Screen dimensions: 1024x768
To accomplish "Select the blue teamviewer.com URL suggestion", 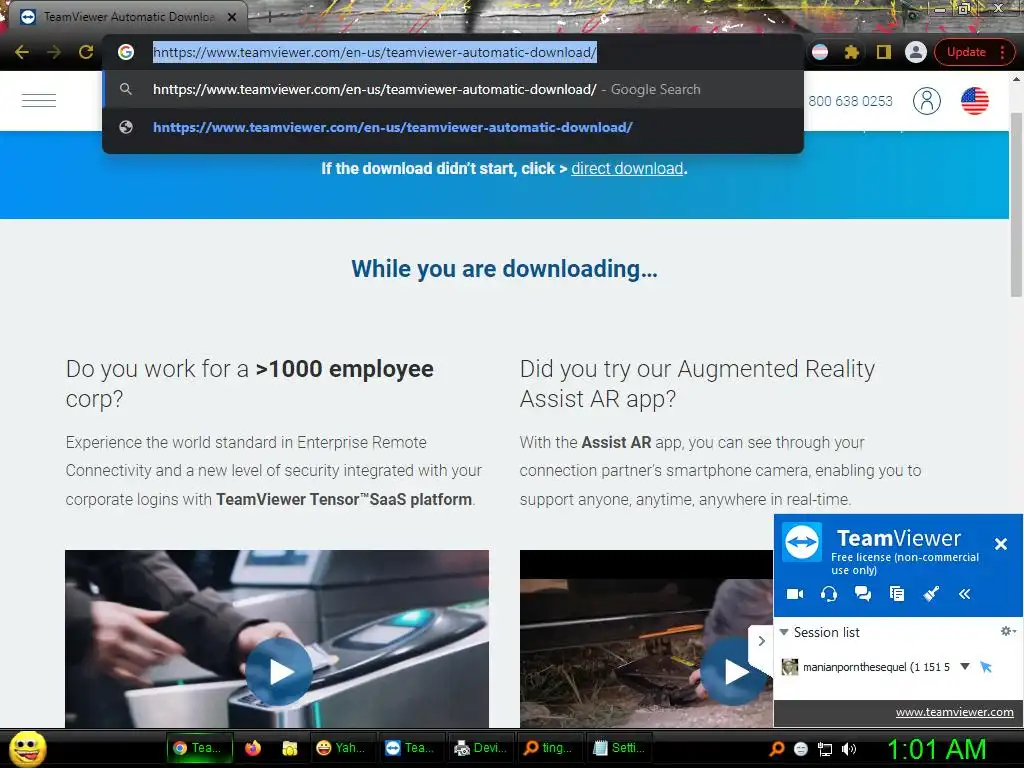I will coord(453,127).
